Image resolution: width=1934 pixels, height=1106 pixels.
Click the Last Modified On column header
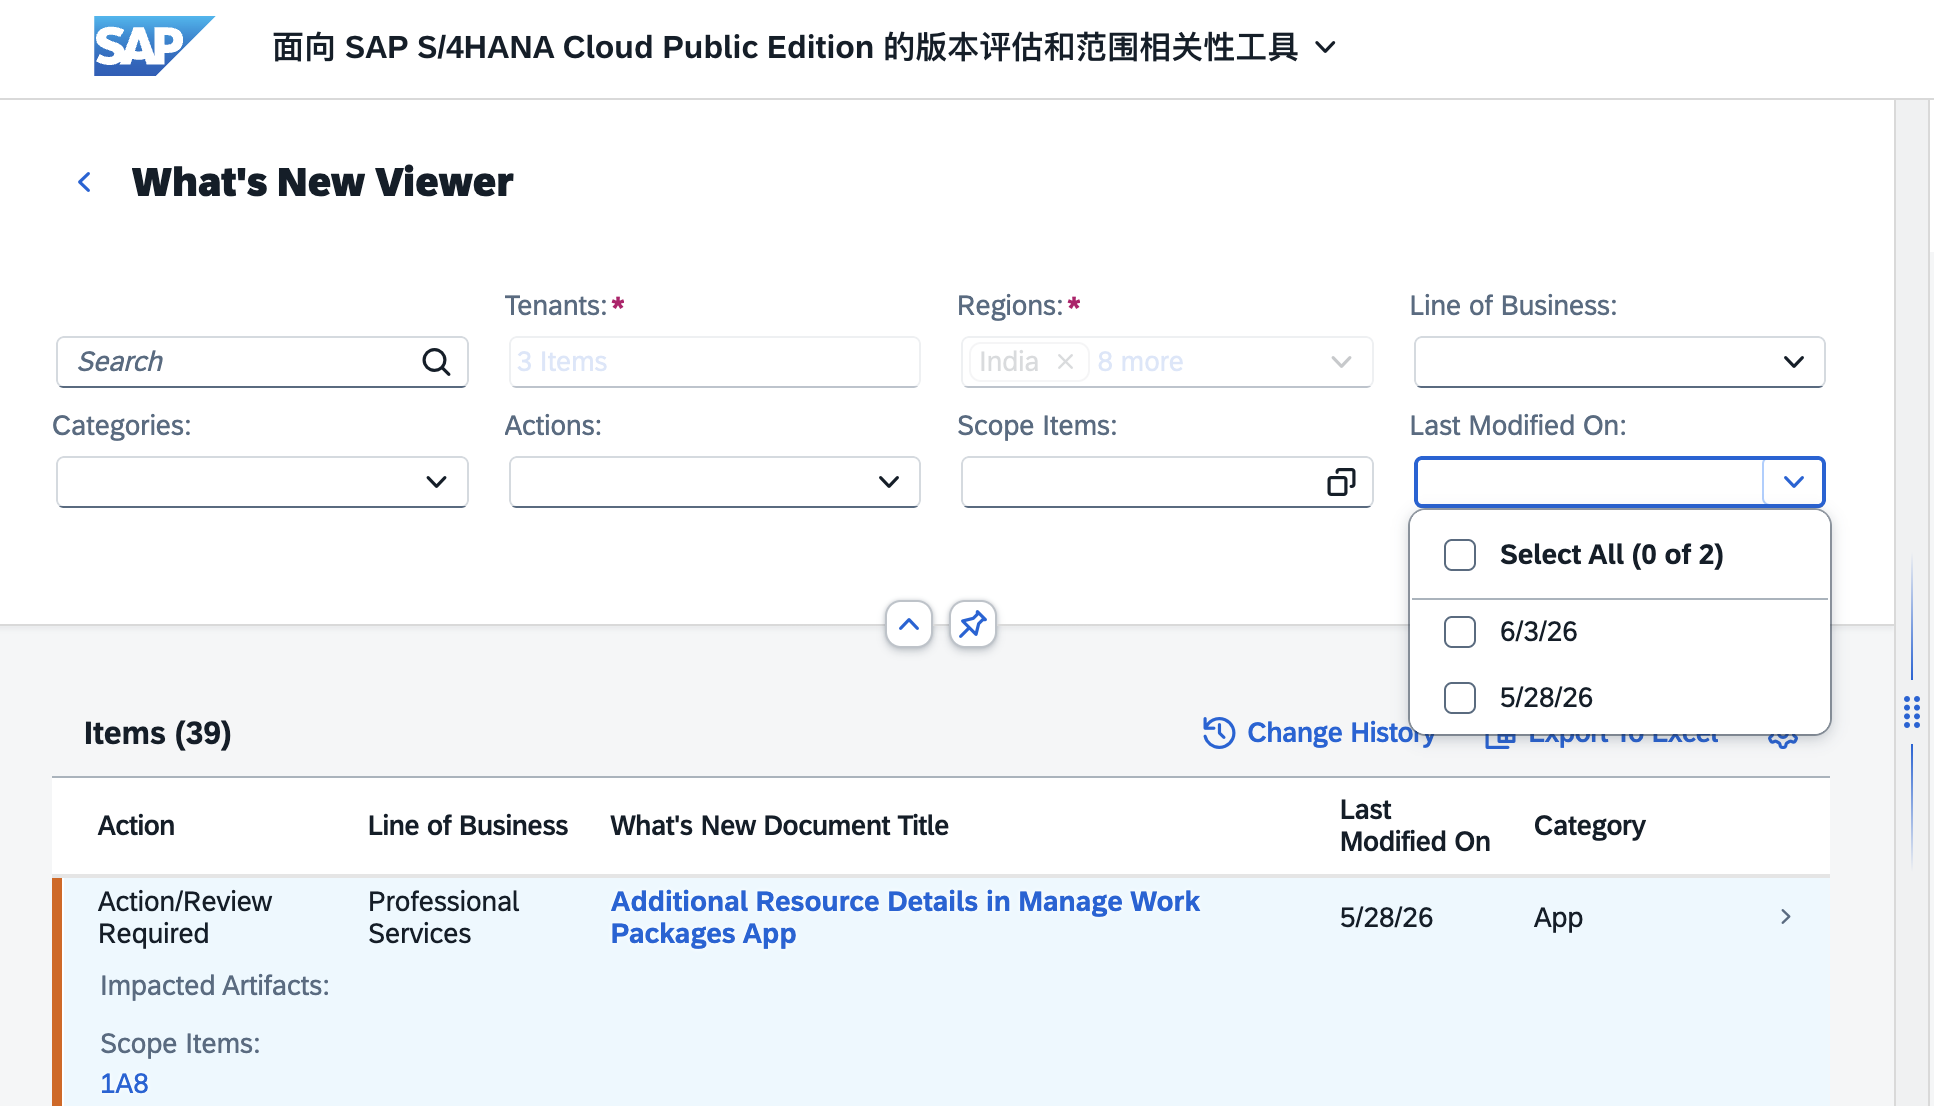[x=1415, y=826]
